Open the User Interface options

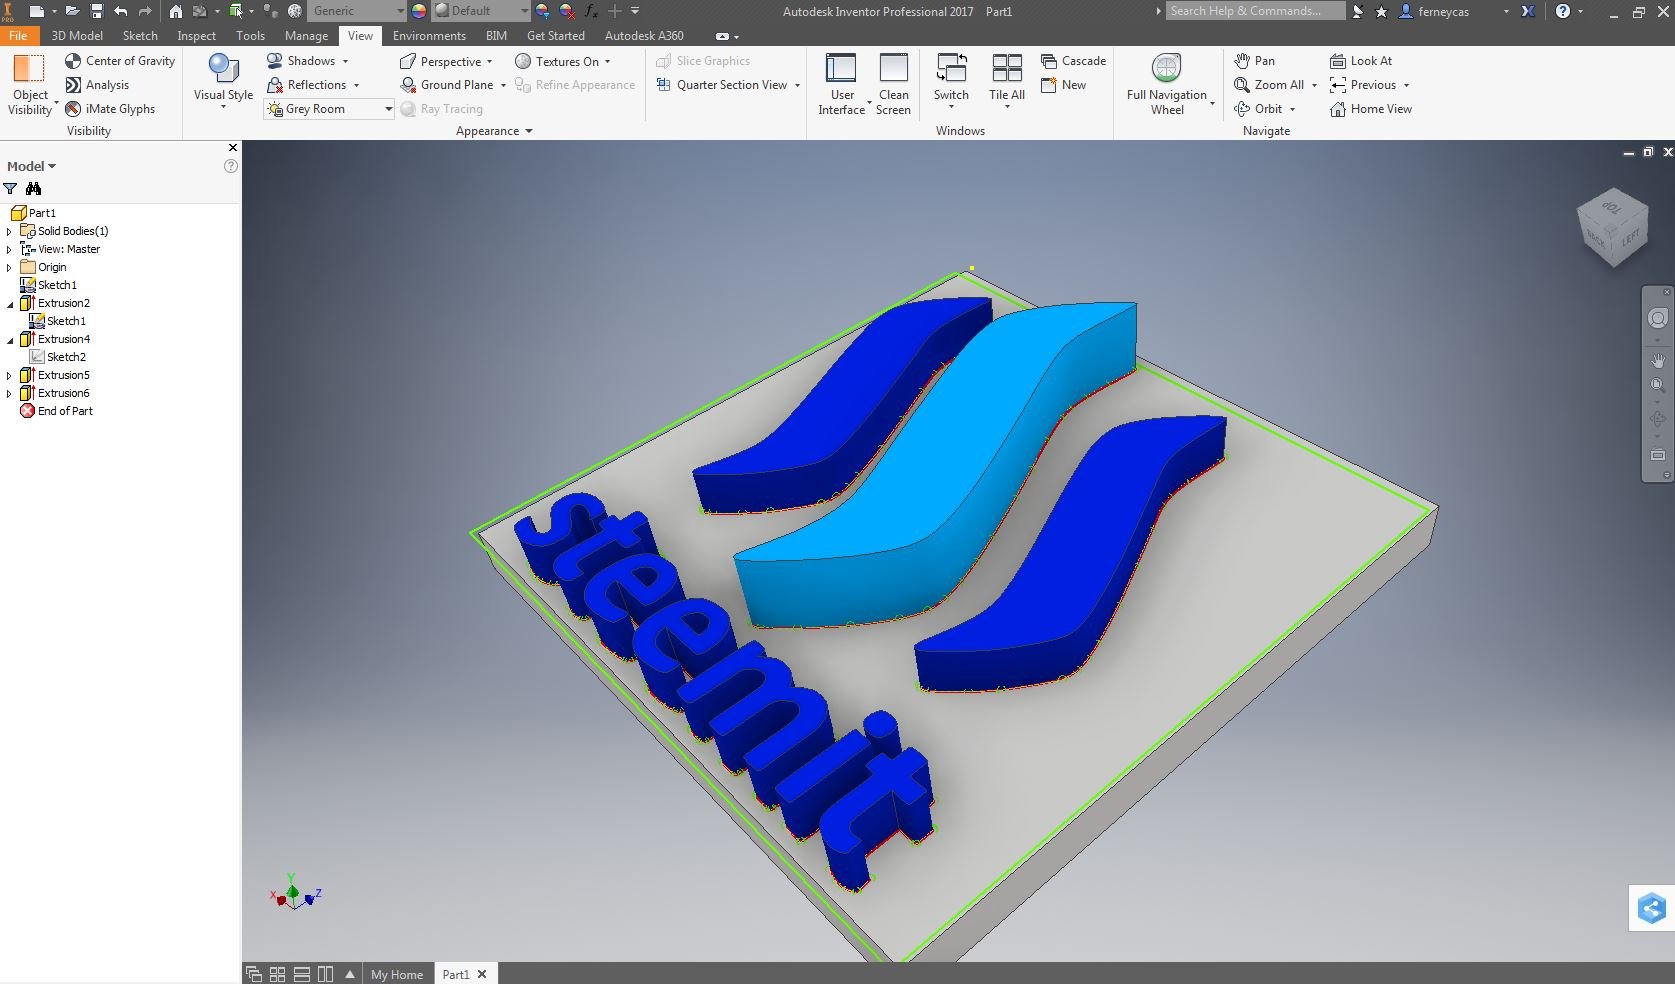[841, 85]
